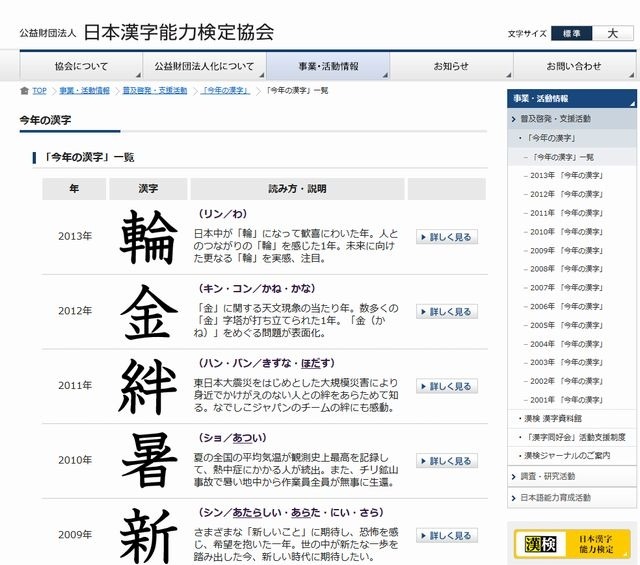Open 2013年「今年の漢字」 sidebar link
This screenshot has width=640, height=565.
tap(567, 176)
